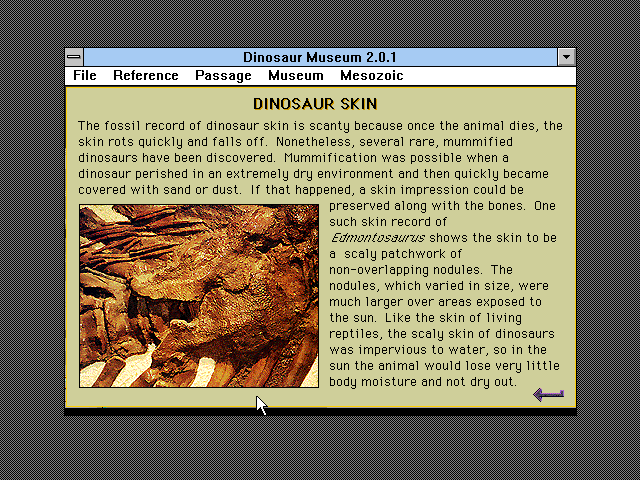The image size is (640, 480).
Task: Click the opening sentence 'The fossil record'
Action: pyautogui.click(x=129, y=126)
